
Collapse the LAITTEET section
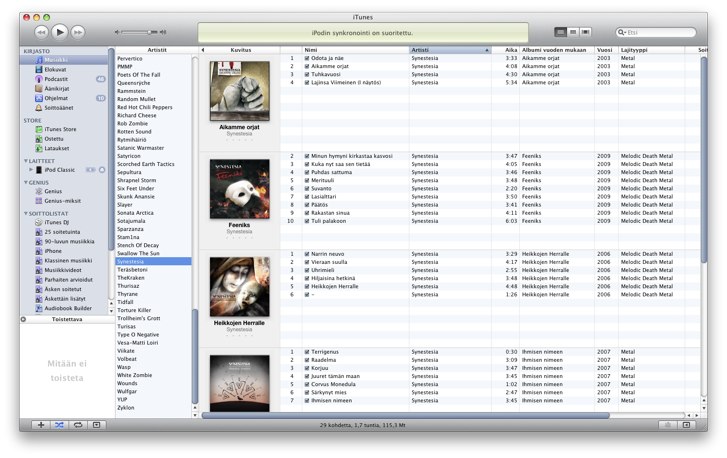[x=26, y=161]
